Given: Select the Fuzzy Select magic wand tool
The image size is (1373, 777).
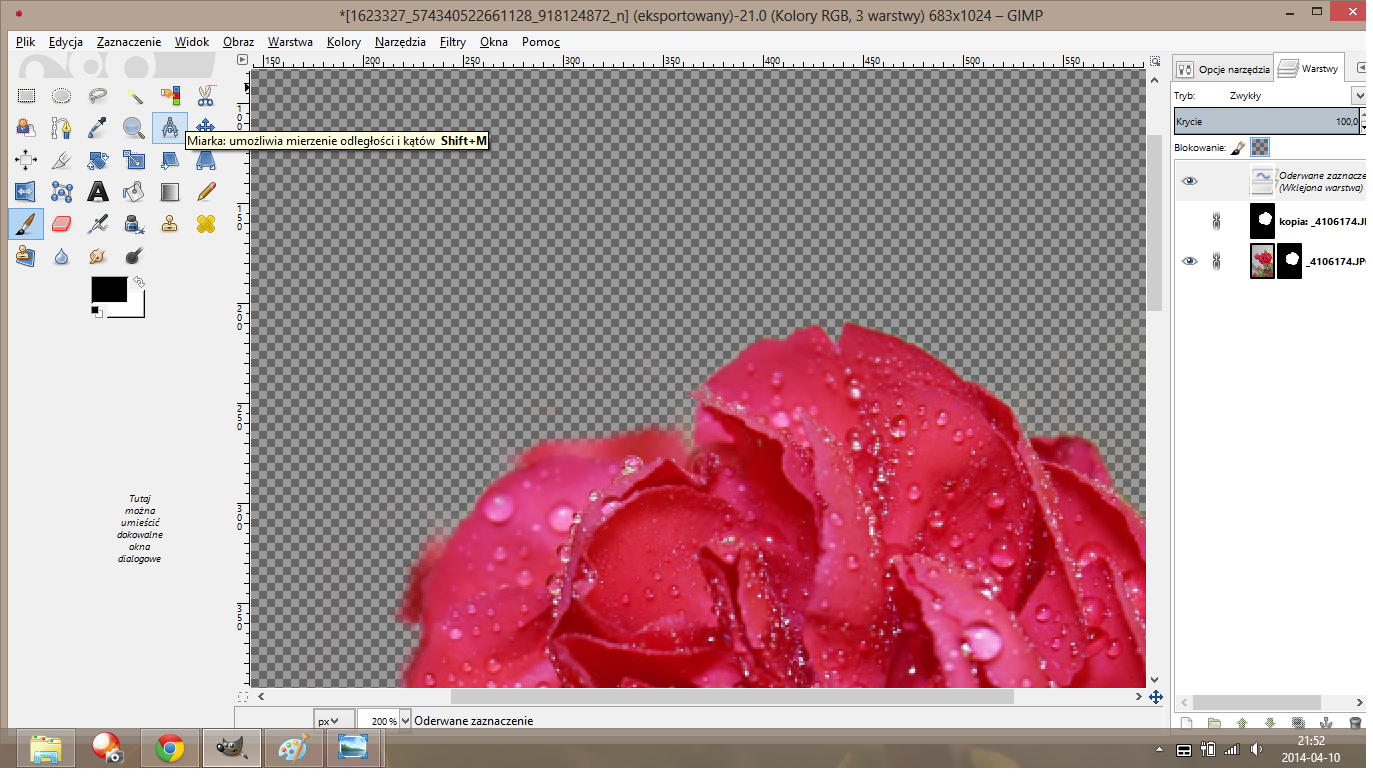Looking at the screenshot, I should 134,96.
